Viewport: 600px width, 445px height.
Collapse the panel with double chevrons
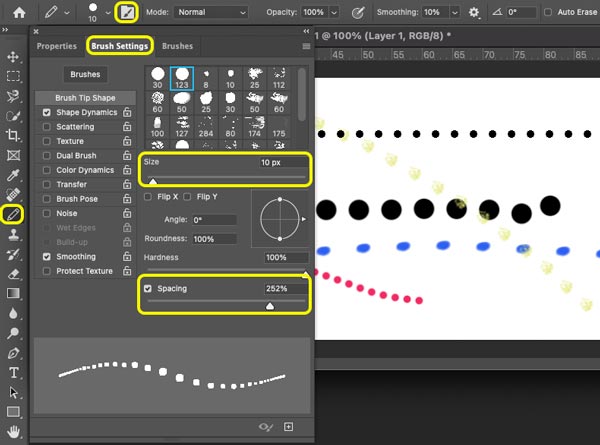tap(306, 31)
